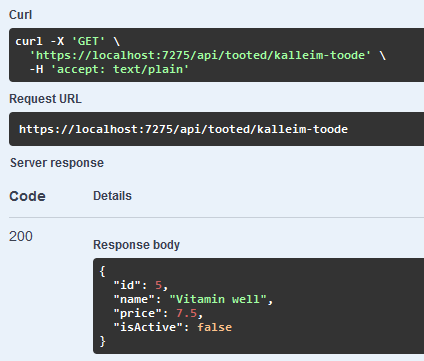Click the Request URL label

point(45,99)
